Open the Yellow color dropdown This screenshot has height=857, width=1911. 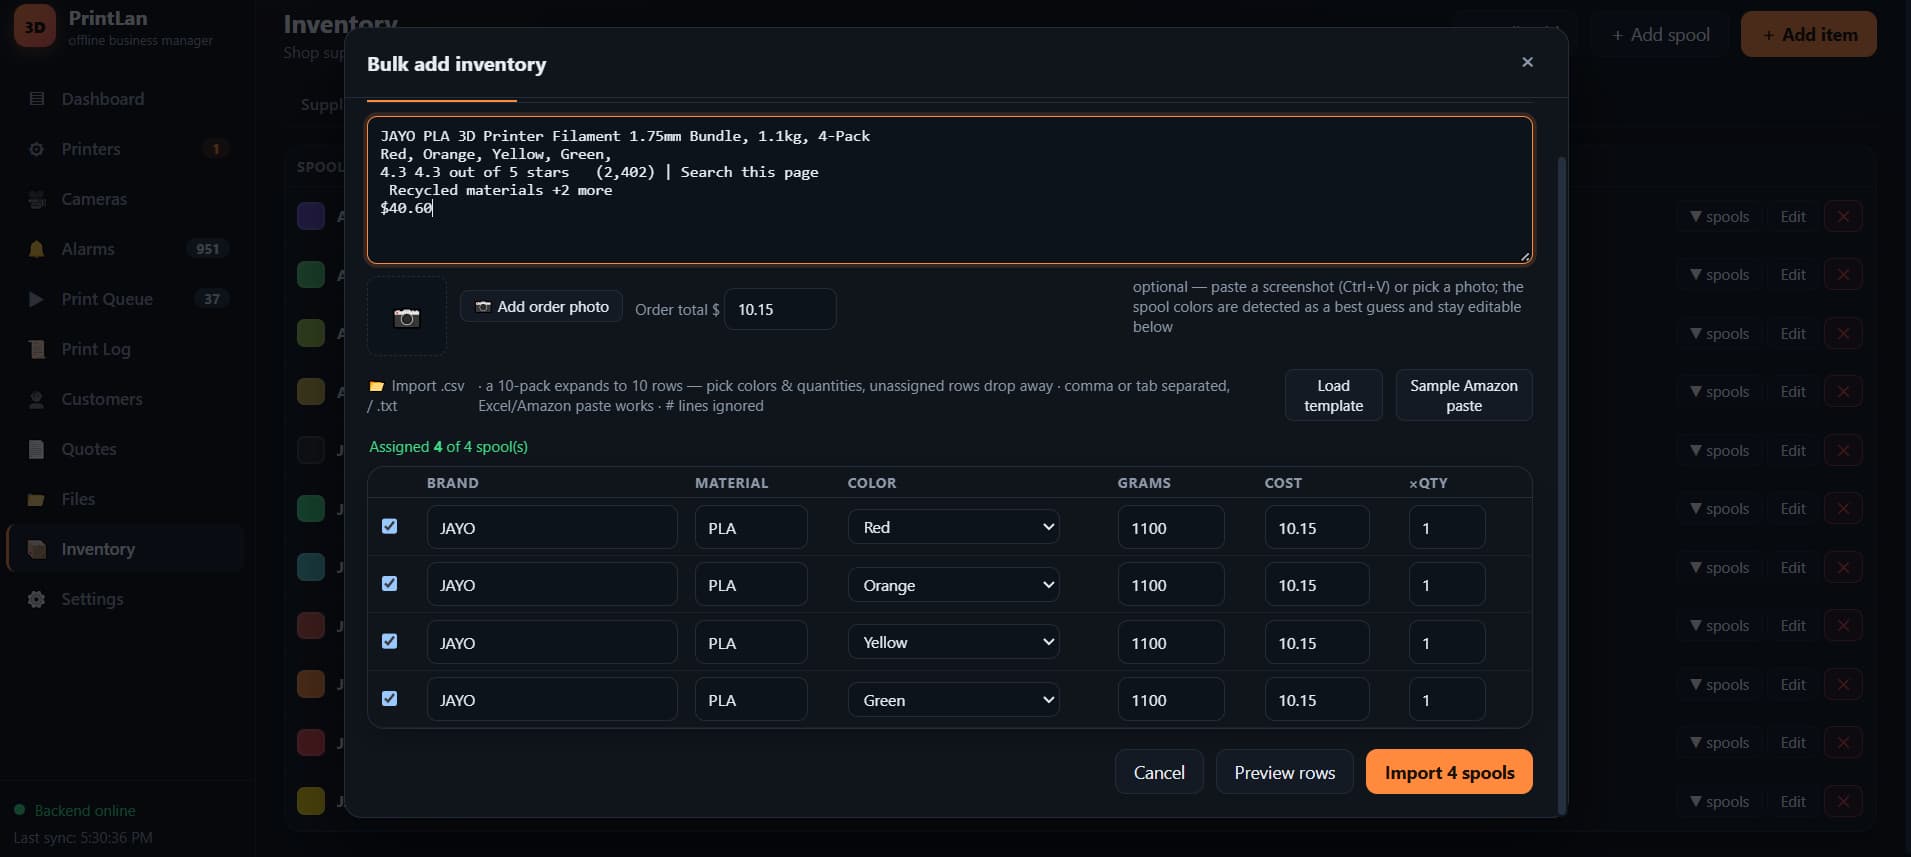[x=954, y=642]
